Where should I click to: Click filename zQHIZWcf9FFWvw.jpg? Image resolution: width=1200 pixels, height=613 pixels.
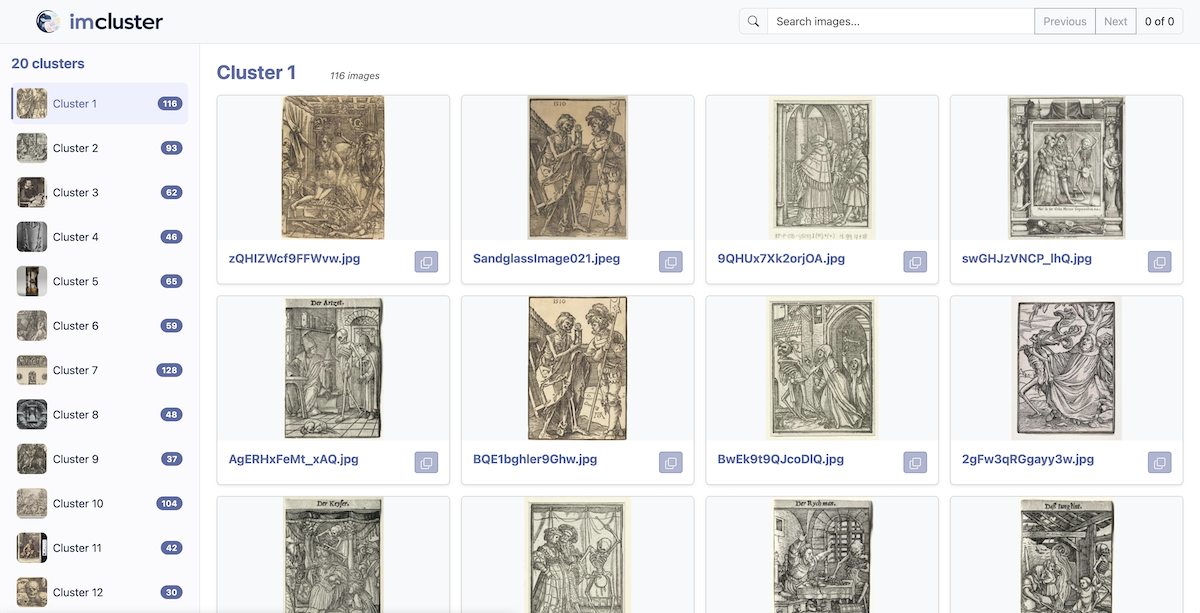(x=294, y=258)
